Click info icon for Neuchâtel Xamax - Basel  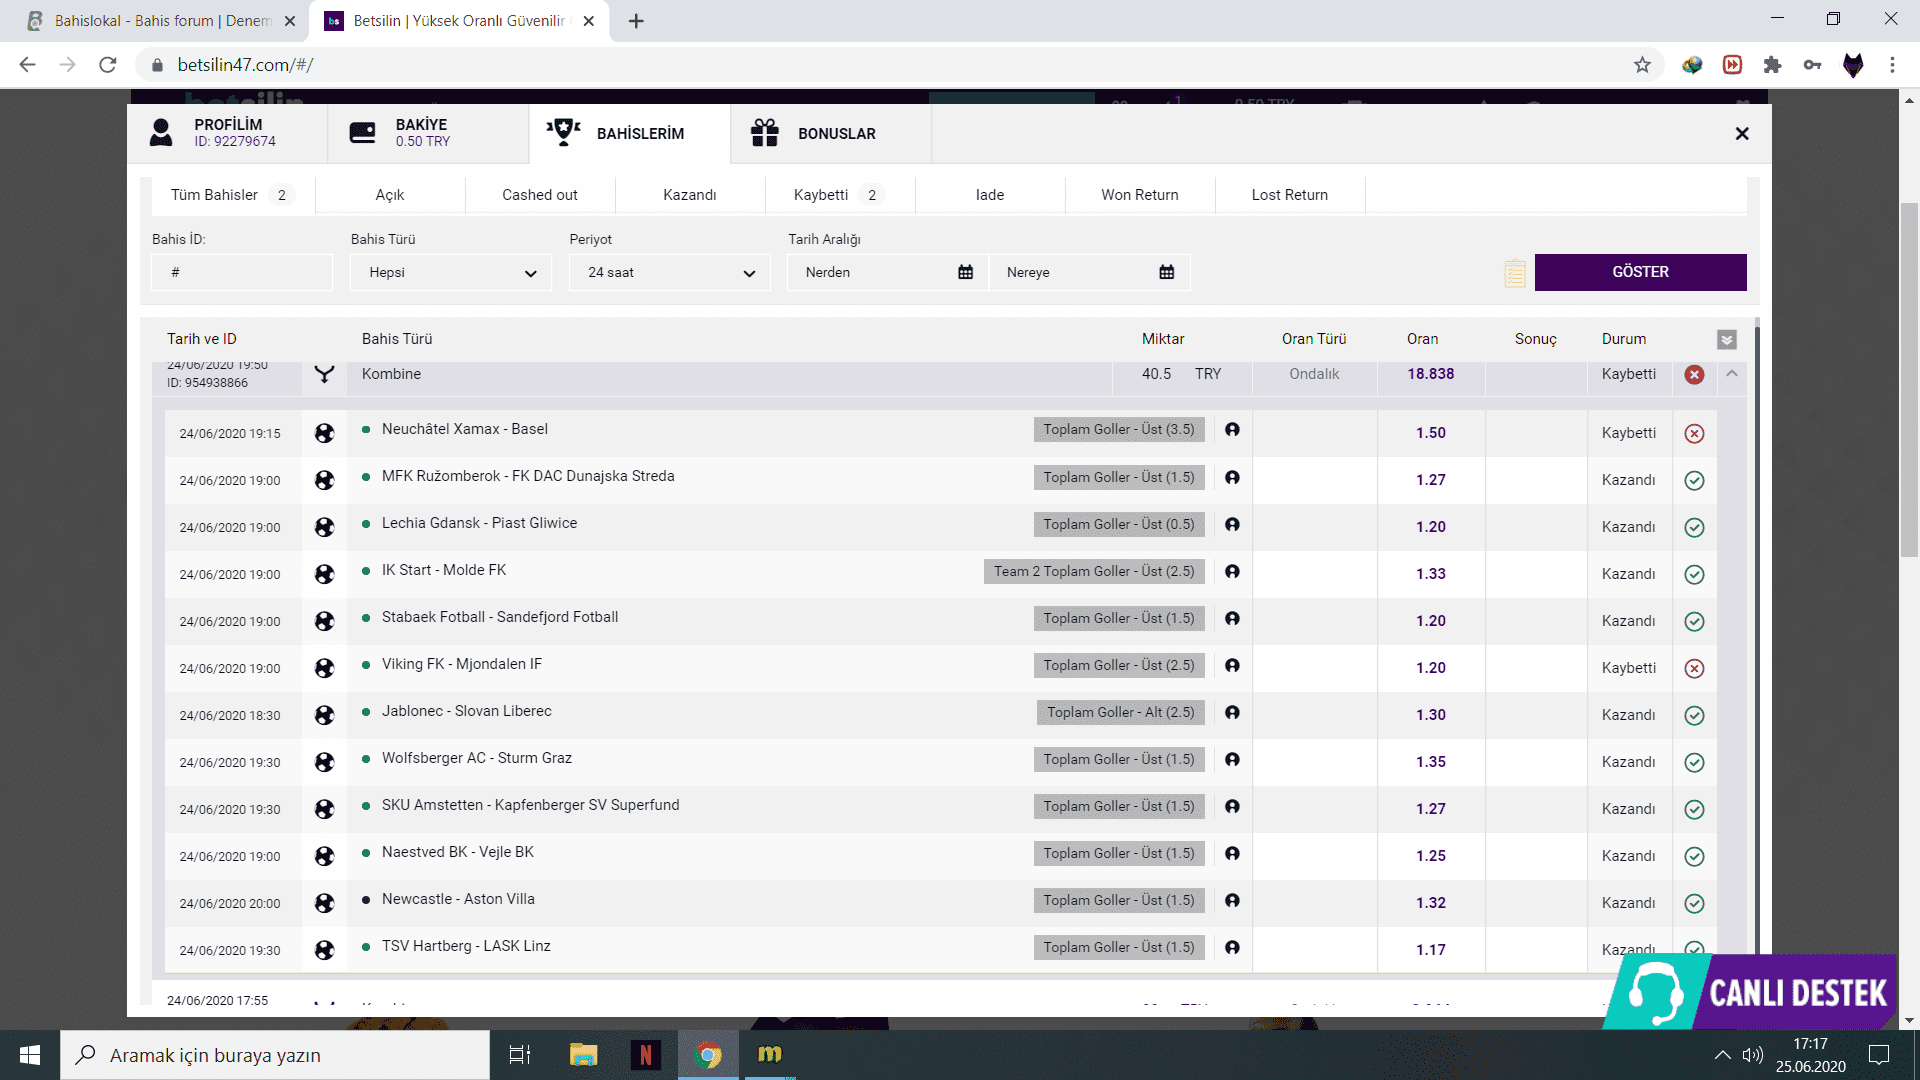pos(1232,429)
